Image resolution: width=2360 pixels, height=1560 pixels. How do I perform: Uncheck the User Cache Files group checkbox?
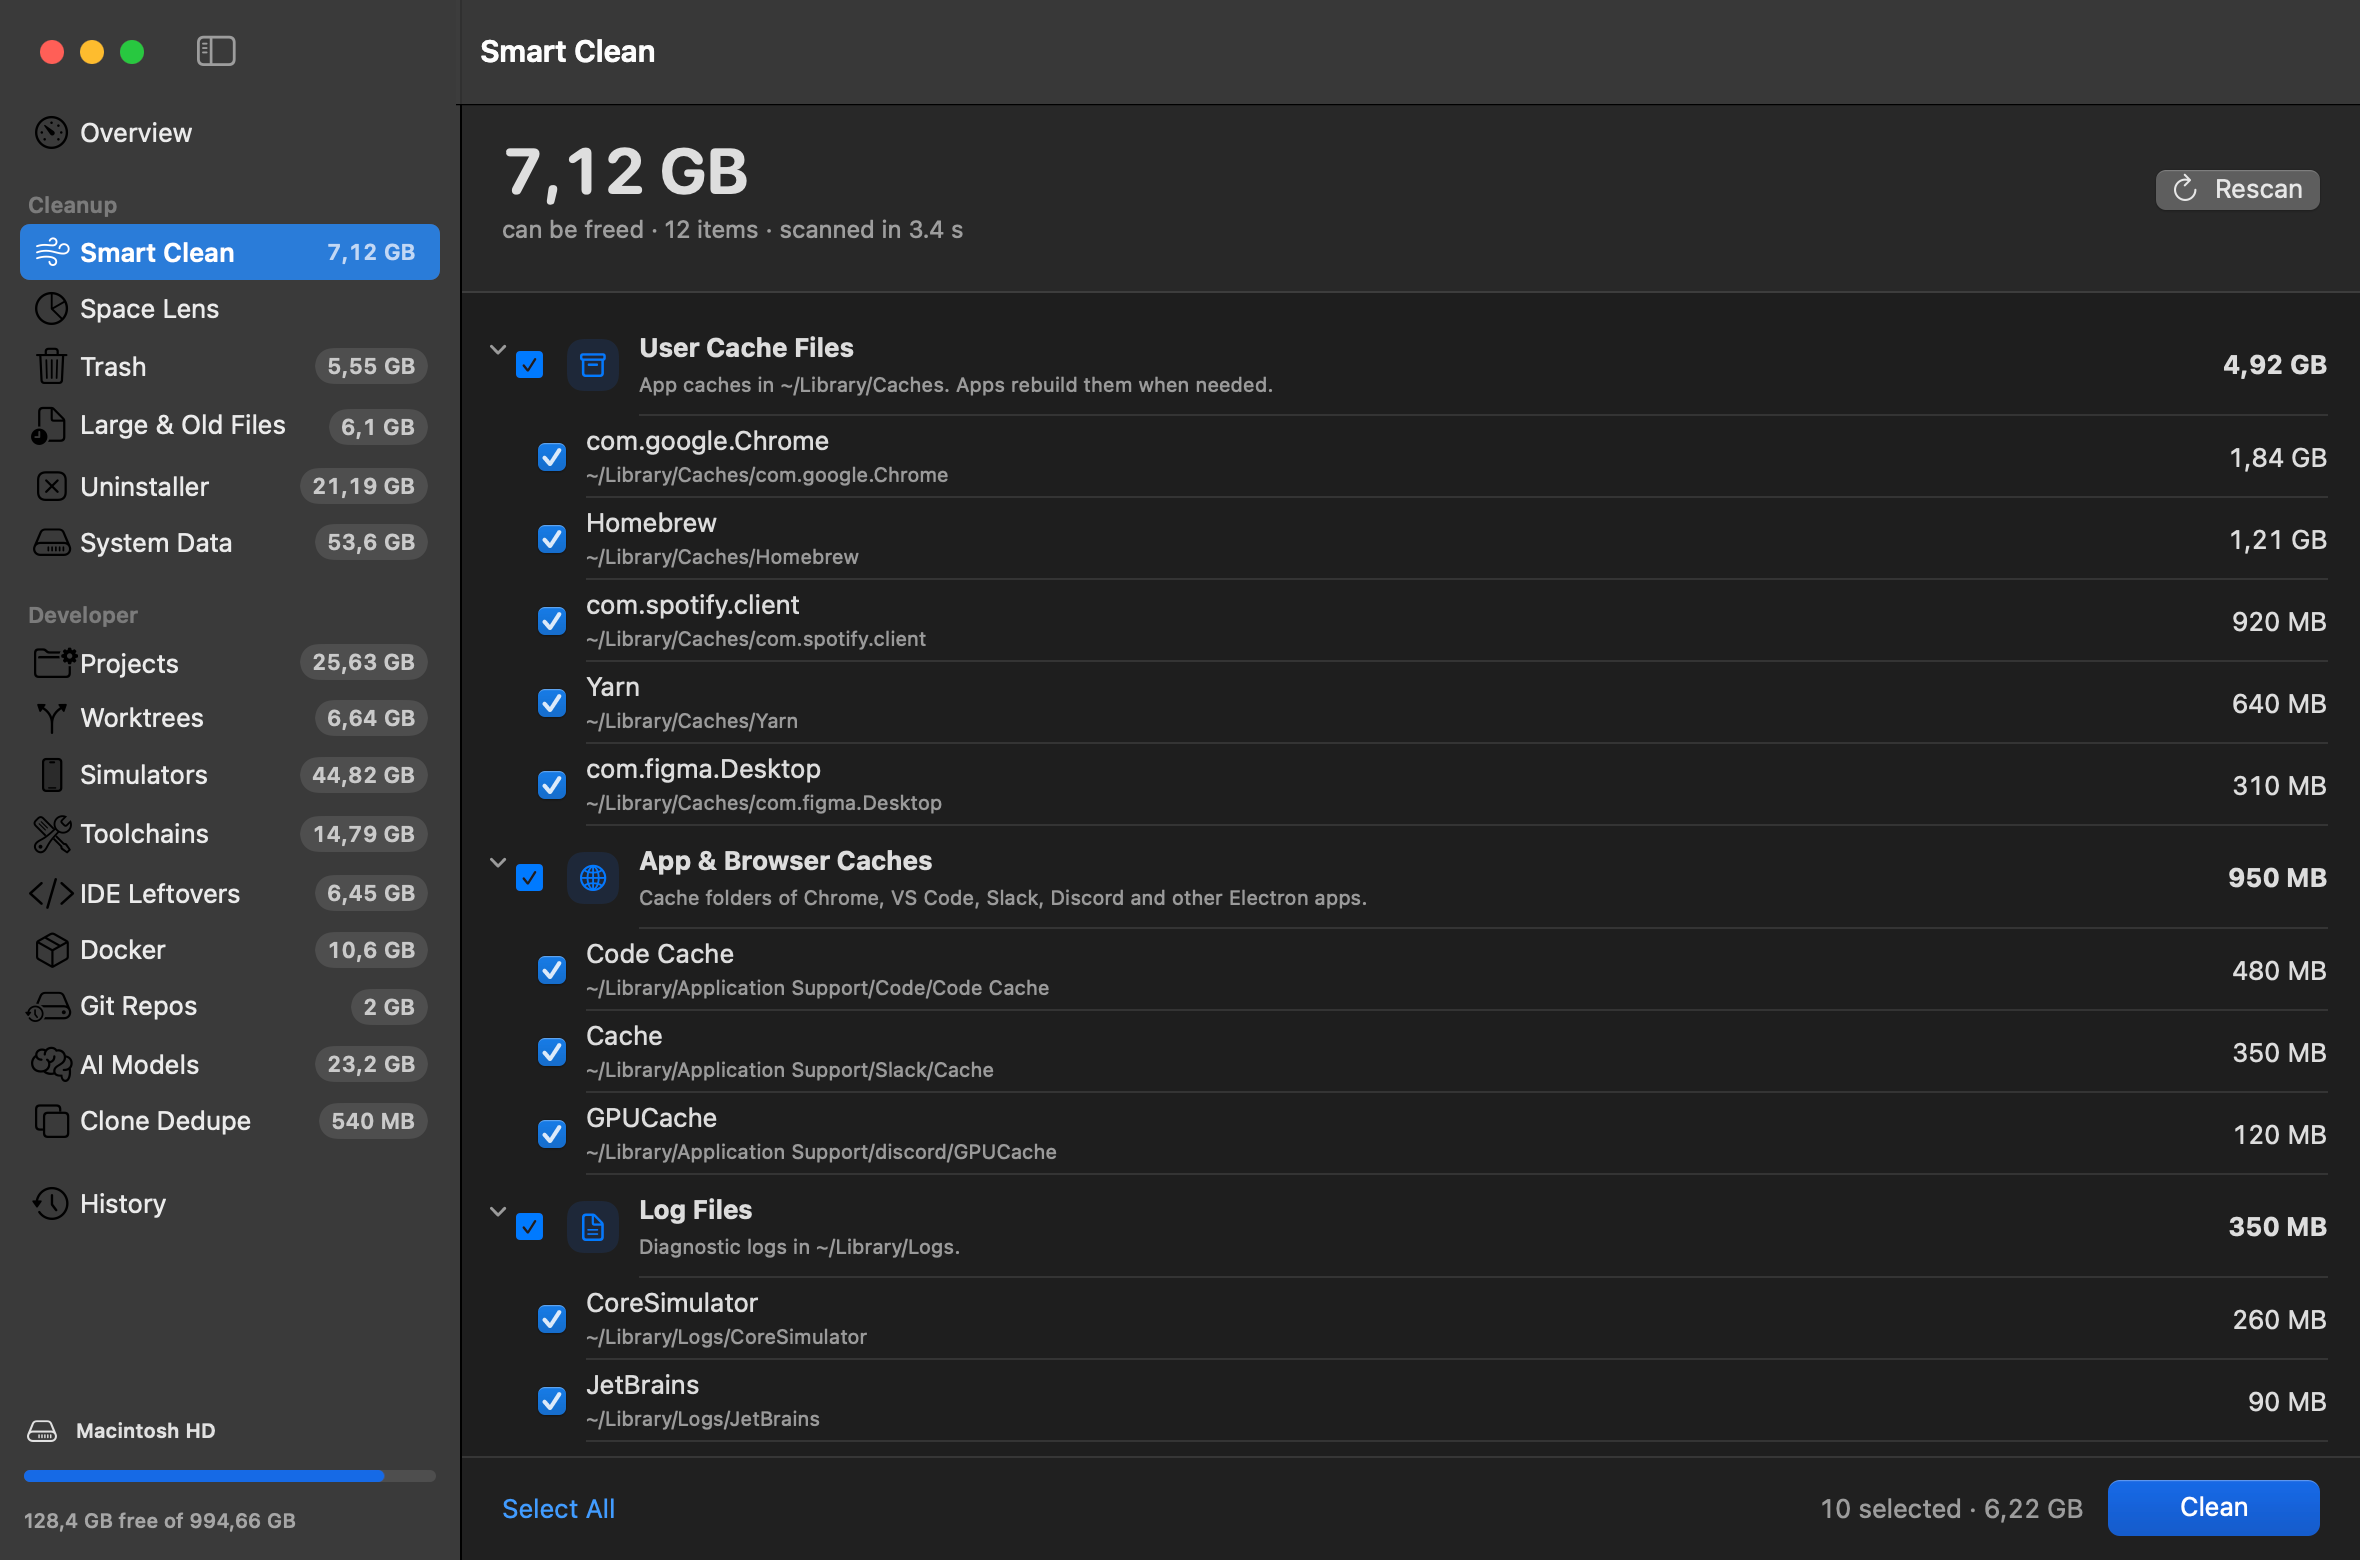pyautogui.click(x=529, y=365)
